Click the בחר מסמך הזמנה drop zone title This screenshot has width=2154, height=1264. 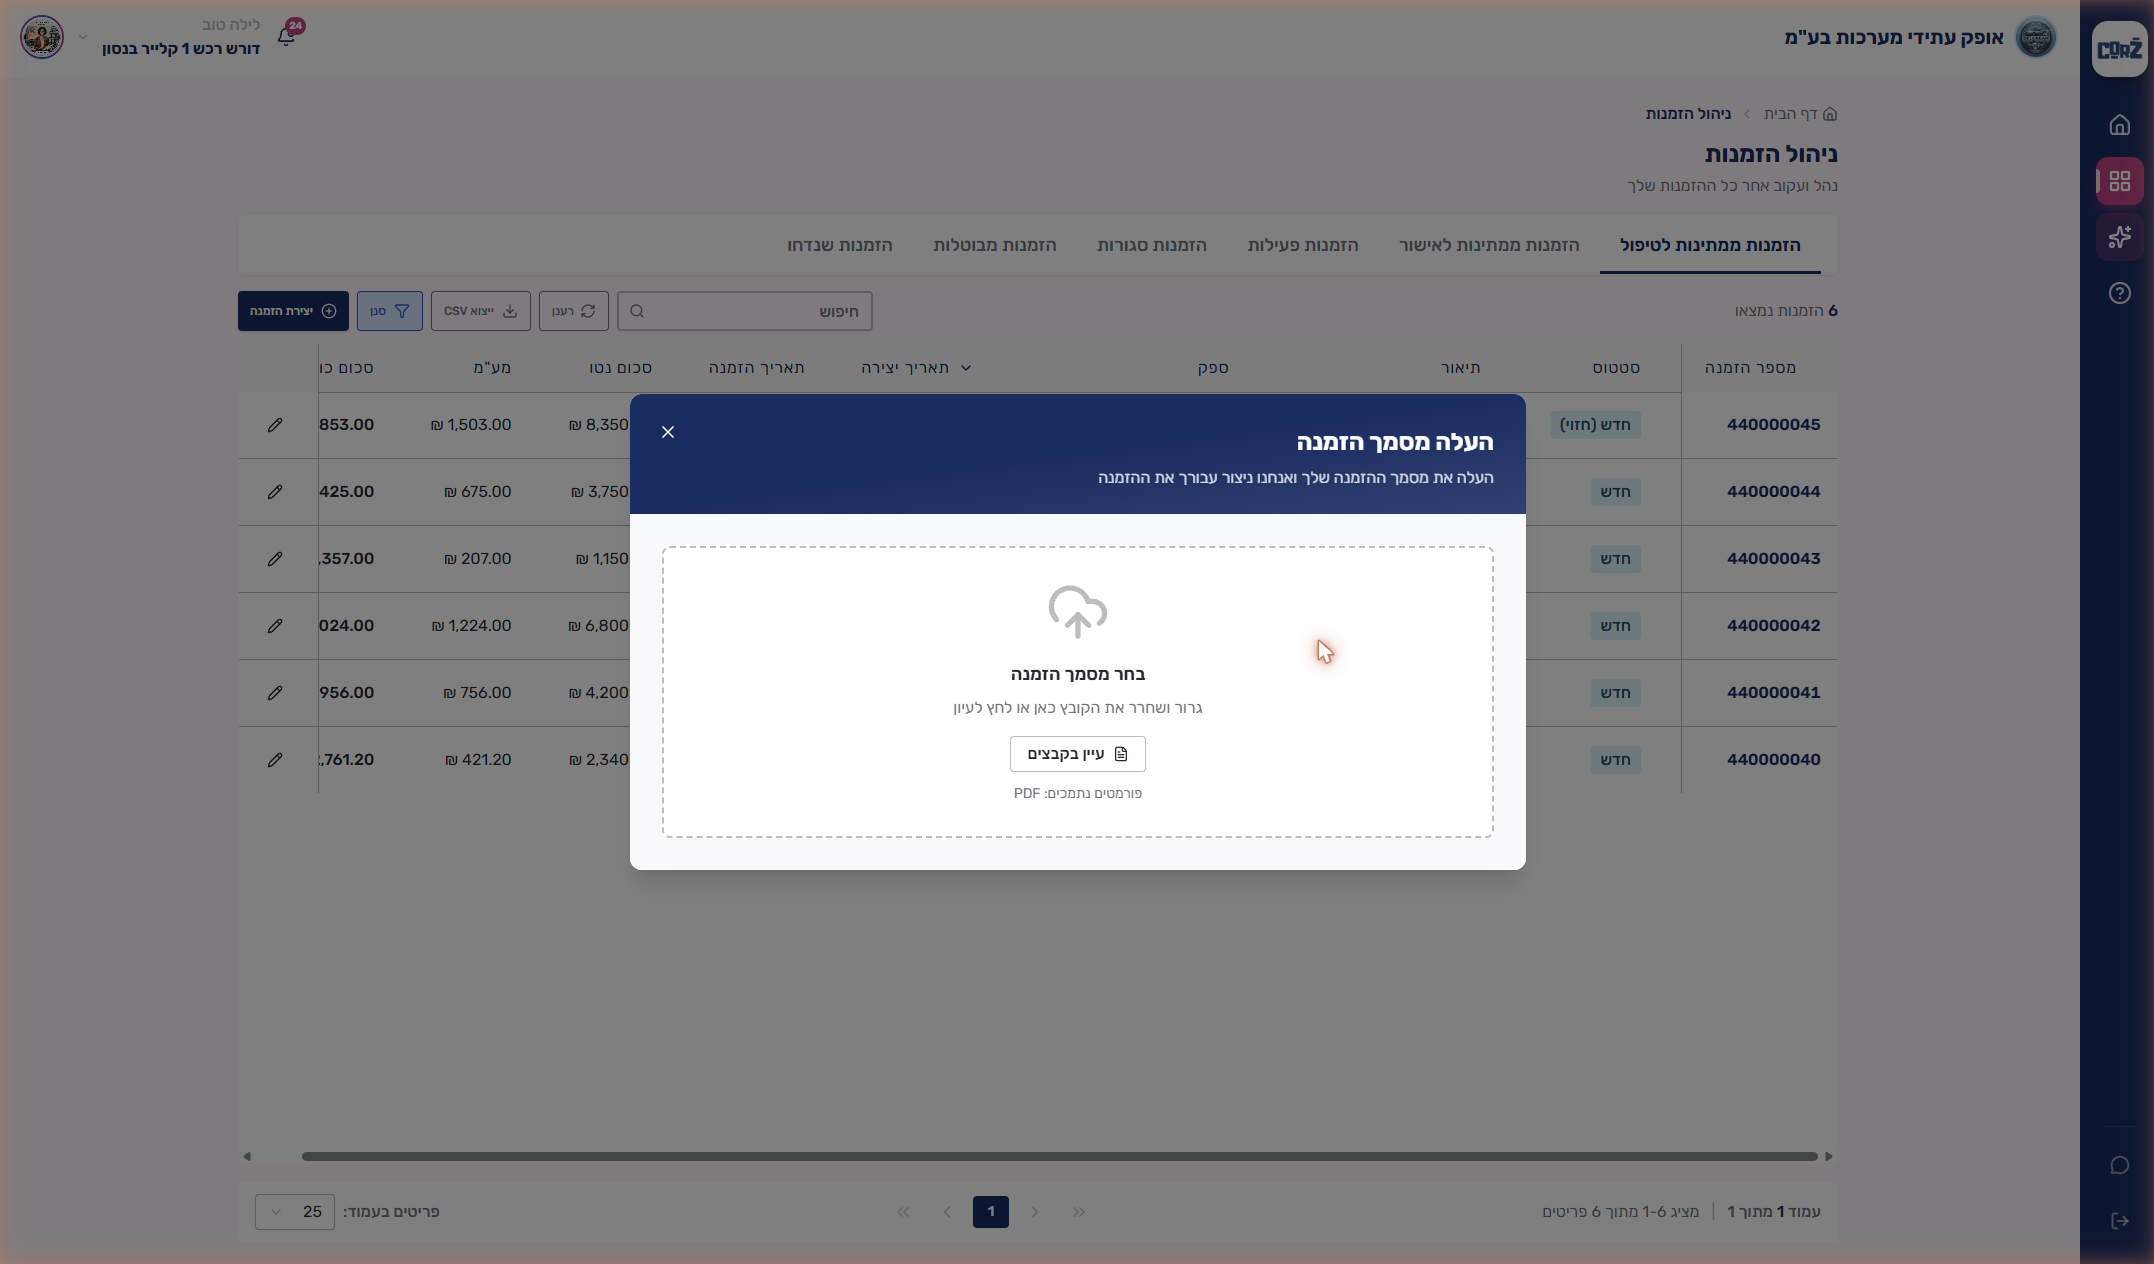tap(1077, 675)
